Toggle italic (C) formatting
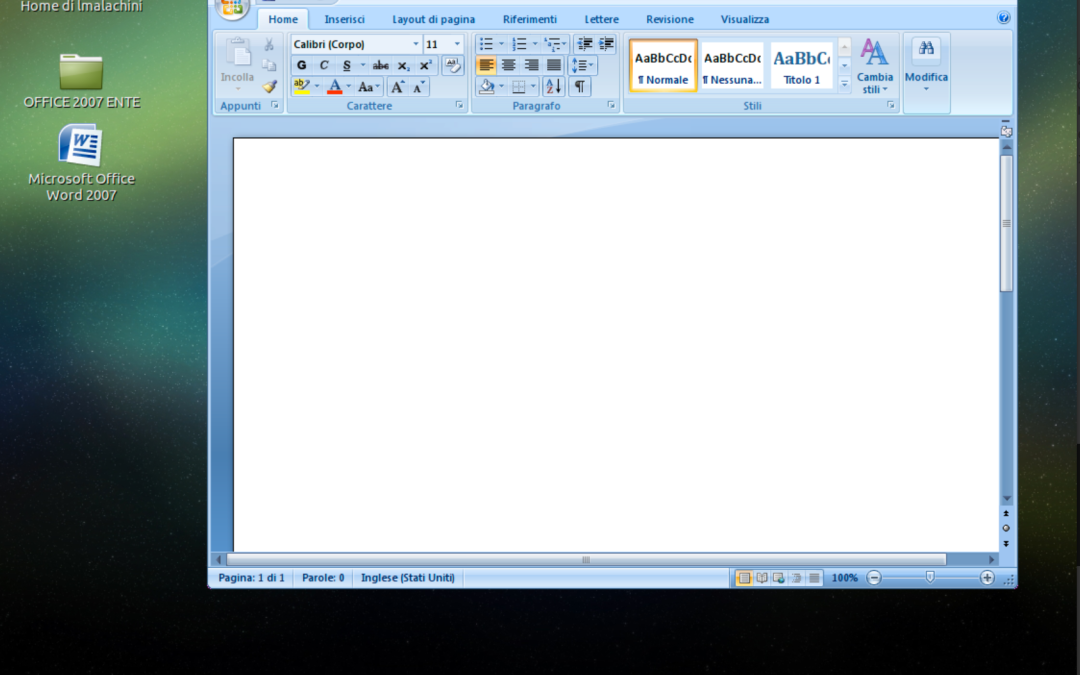The width and height of the screenshot is (1080, 675). pos(324,65)
